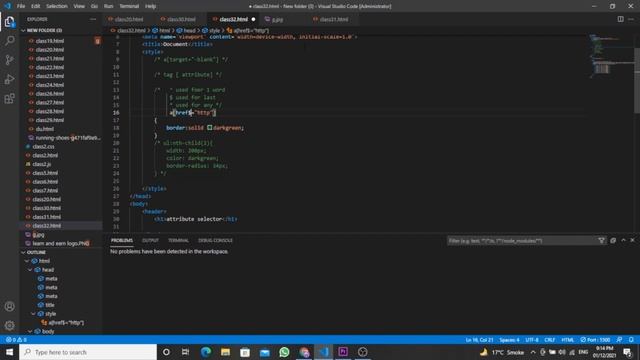Open the Run and Debug view
The image size is (640, 360).
point(9,79)
